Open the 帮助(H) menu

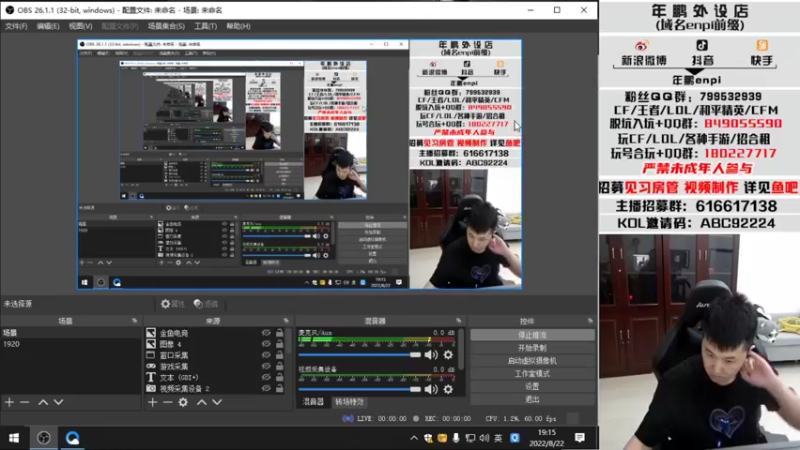(238, 26)
